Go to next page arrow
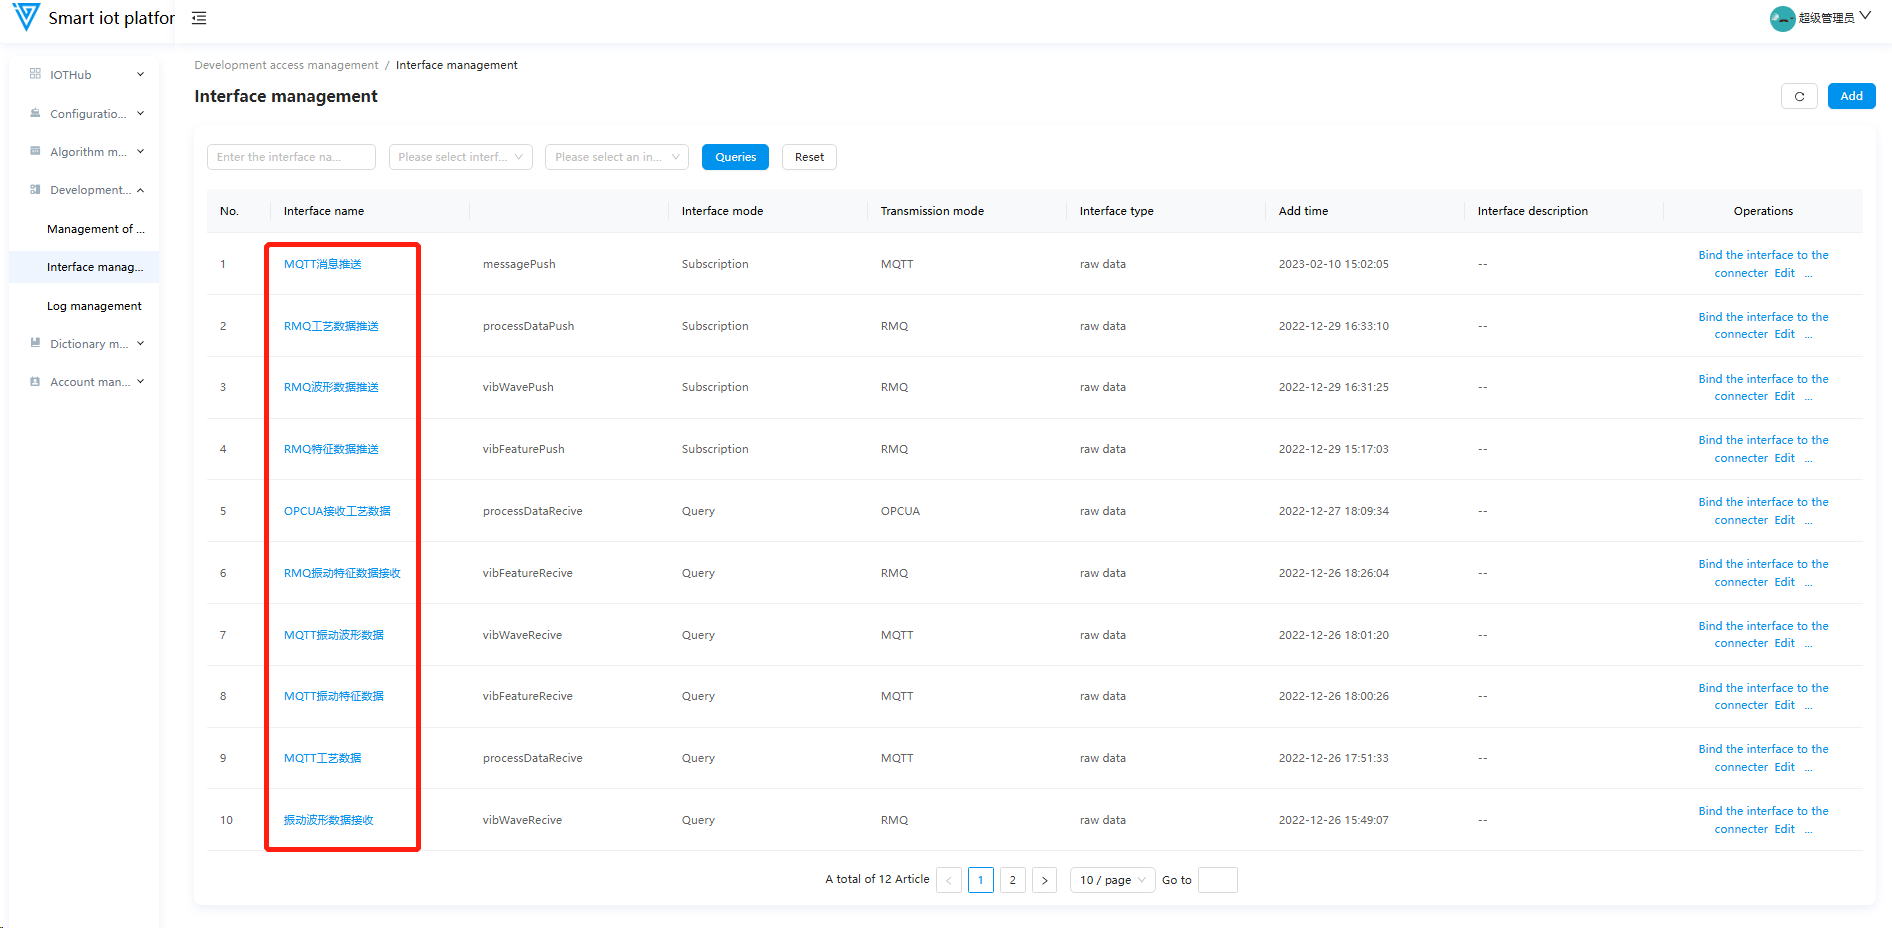The image size is (1892, 928). pyautogui.click(x=1044, y=880)
